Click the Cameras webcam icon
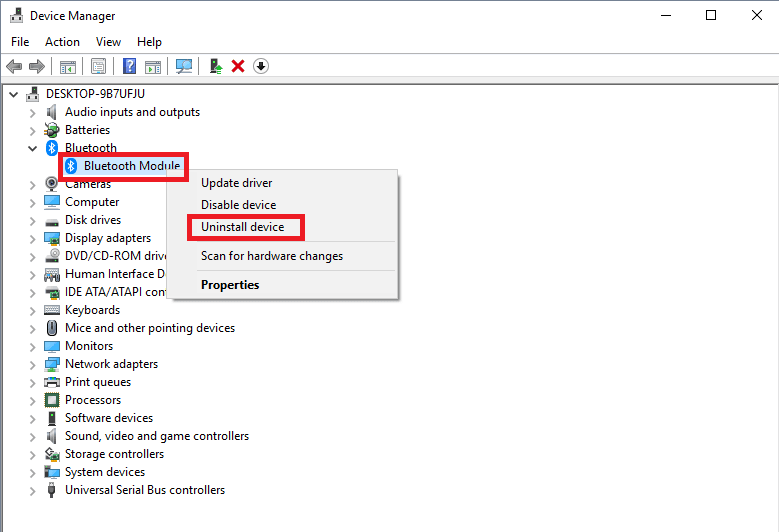This screenshot has width=779, height=532. [x=51, y=184]
